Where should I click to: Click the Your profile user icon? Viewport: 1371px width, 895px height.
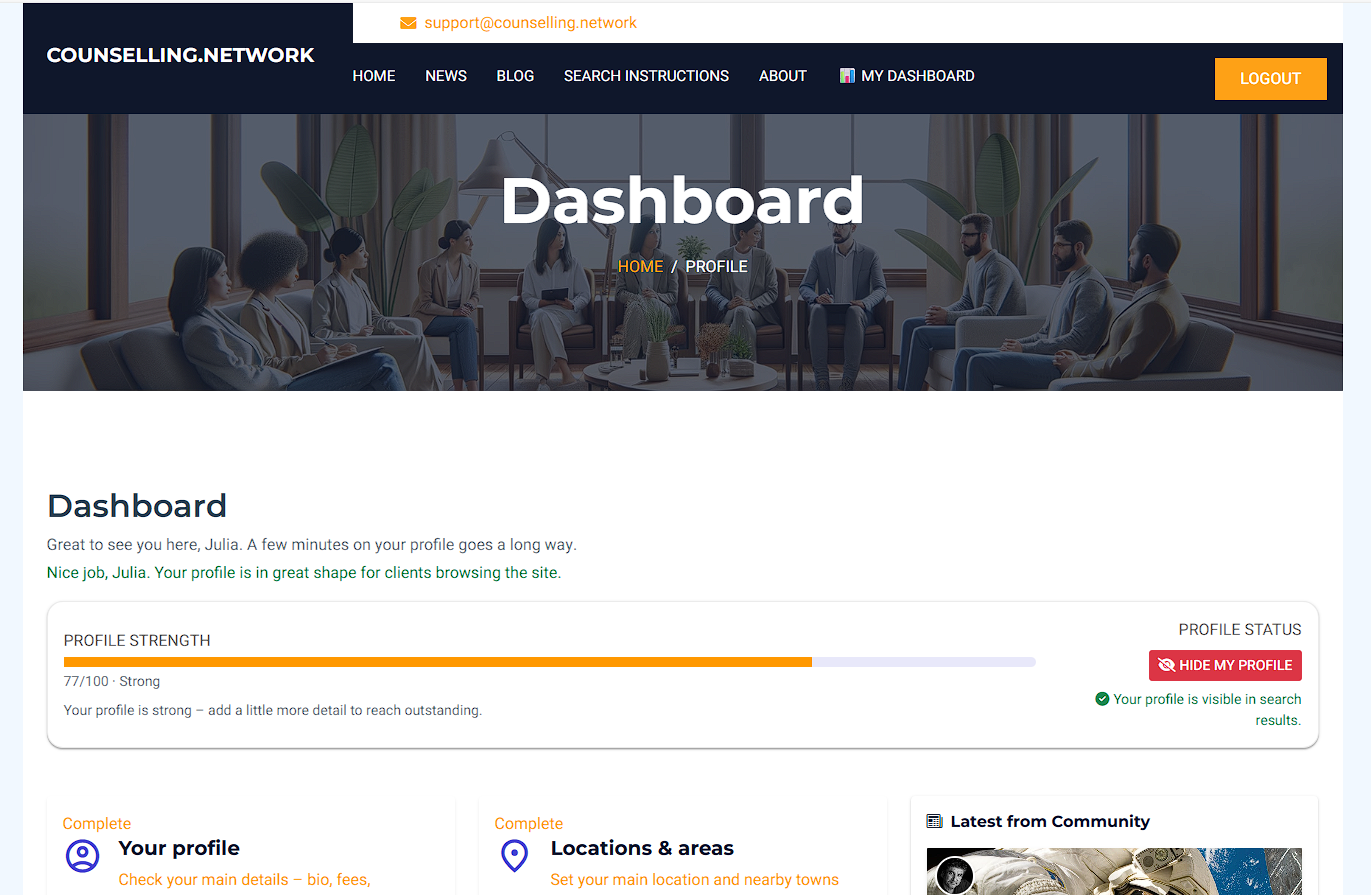click(x=82, y=855)
